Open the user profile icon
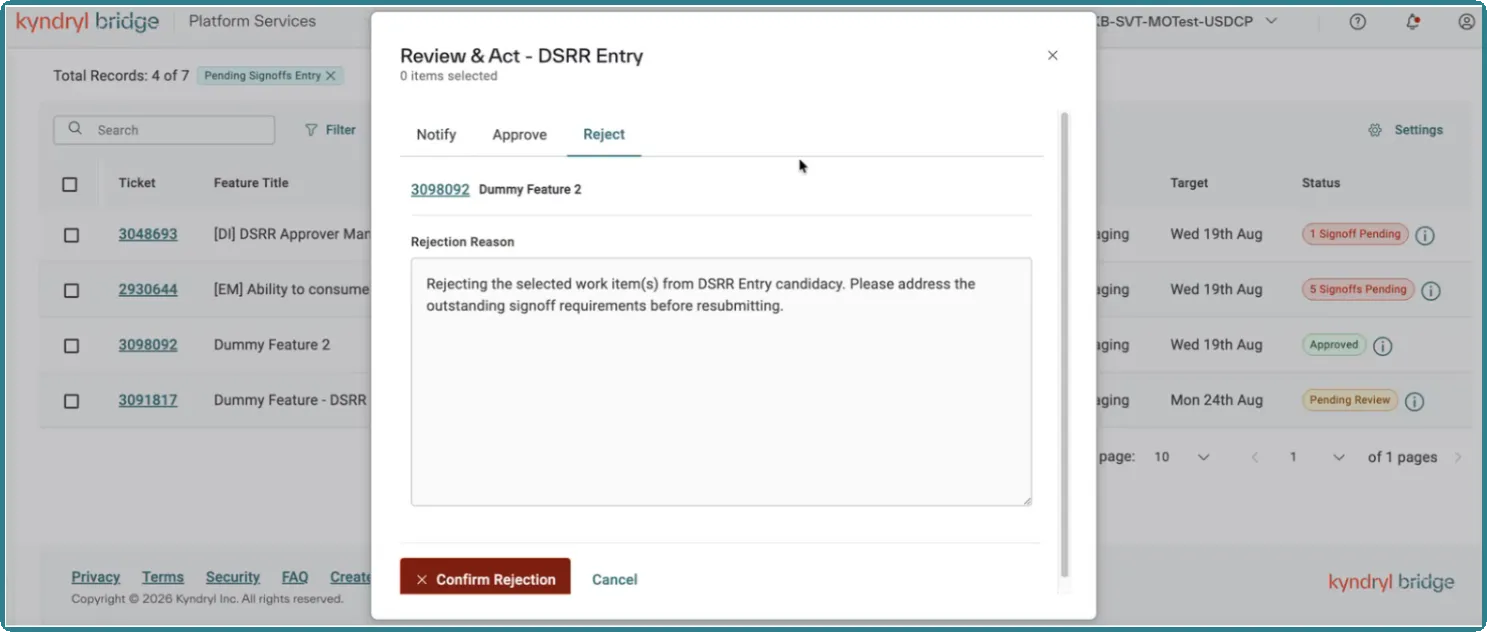Image resolution: width=1487 pixels, height=632 pixels. [x=1467, y=21]
